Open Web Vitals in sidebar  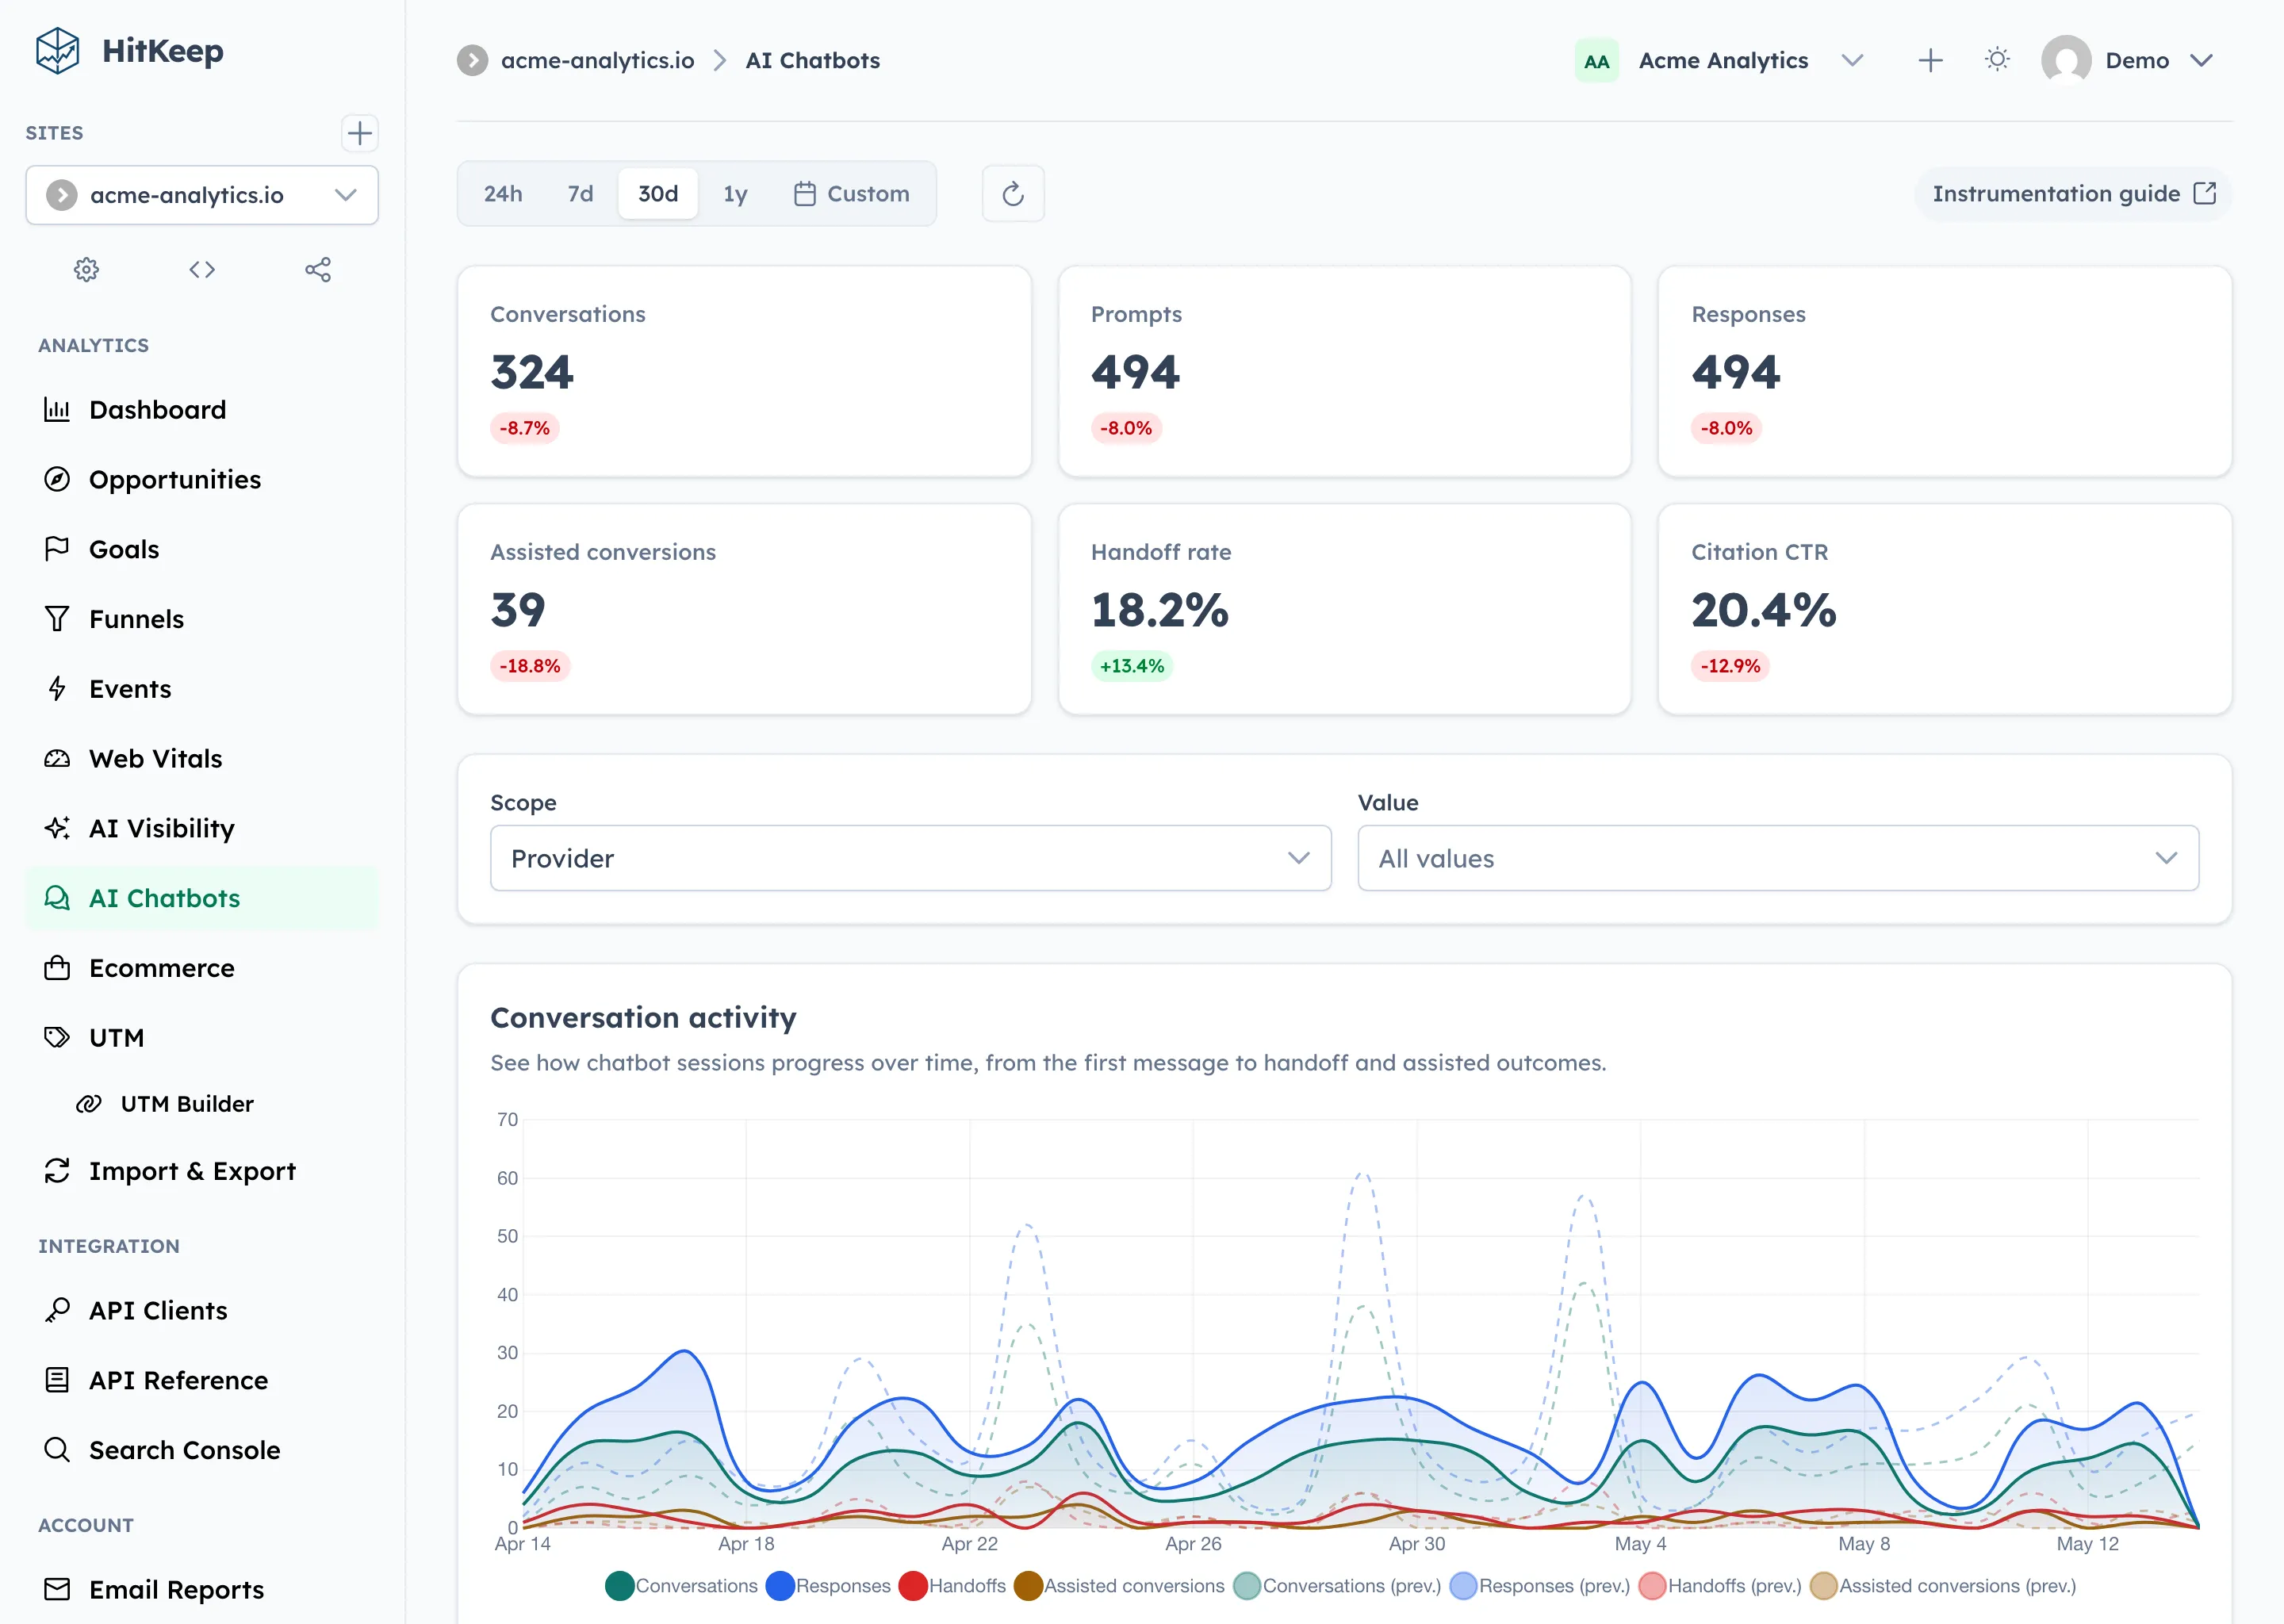[x=202, y=759]
